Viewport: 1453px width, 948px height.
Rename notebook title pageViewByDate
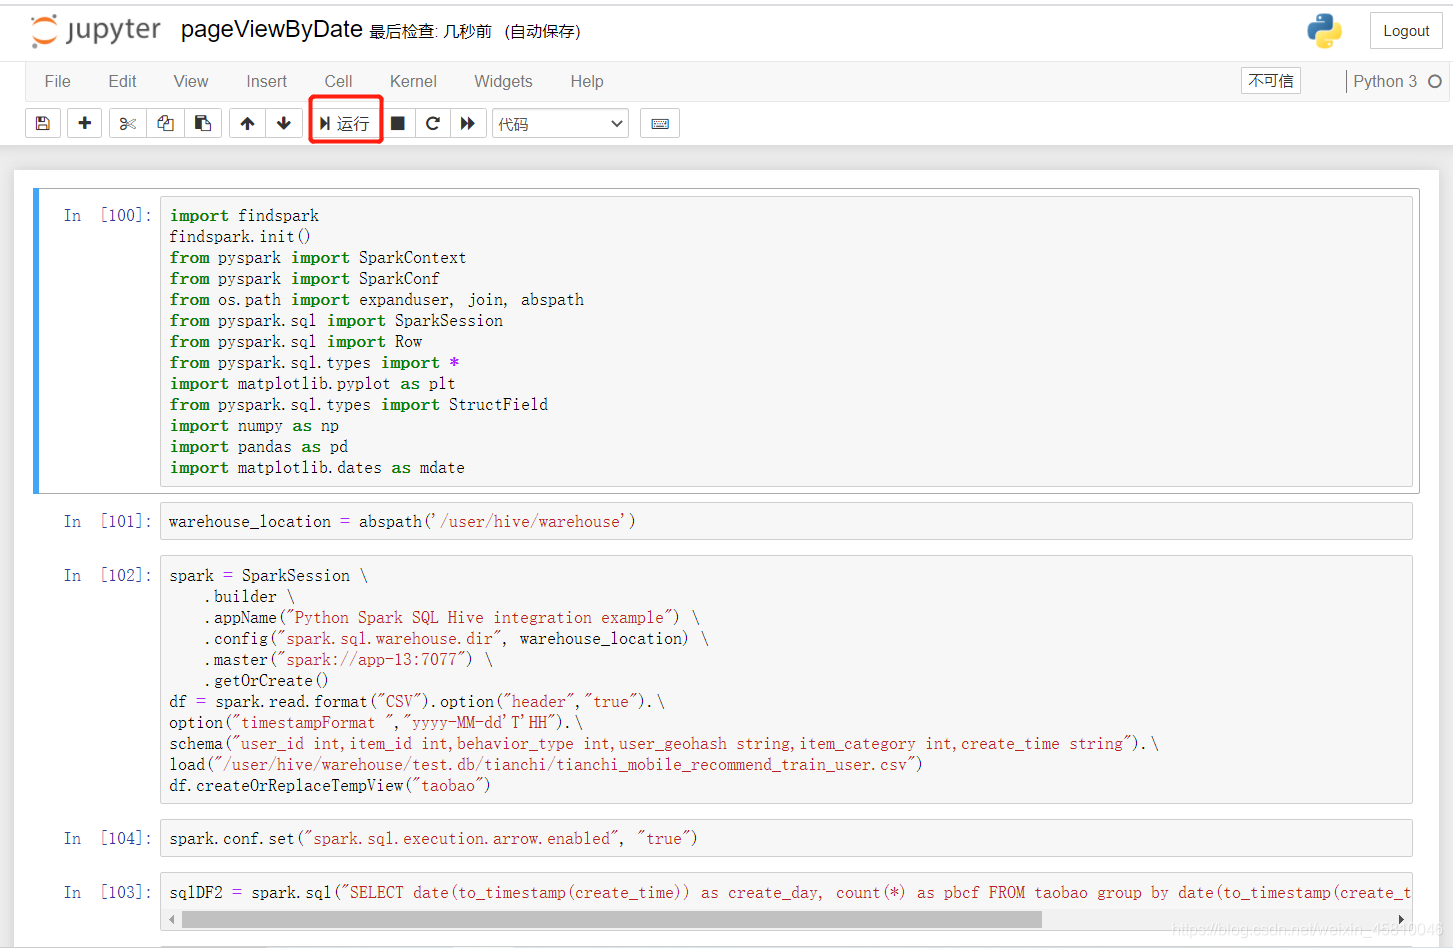(x=271, y=30)
